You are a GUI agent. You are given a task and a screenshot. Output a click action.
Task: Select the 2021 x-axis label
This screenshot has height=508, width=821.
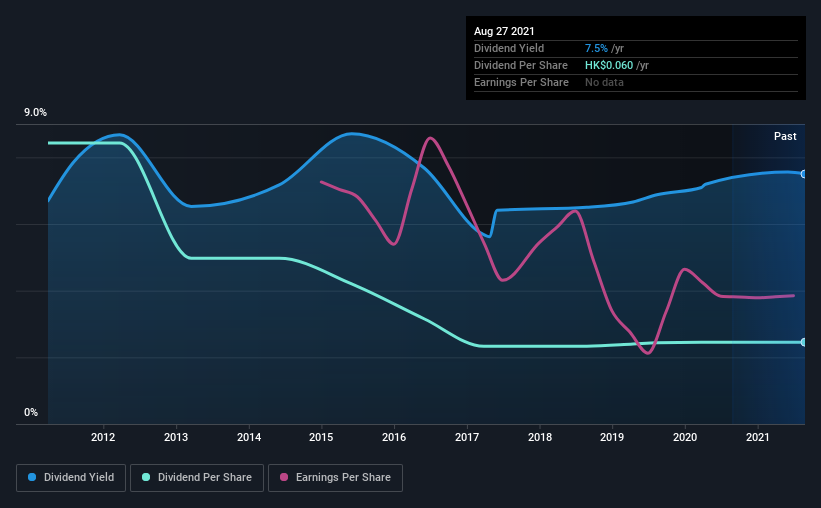[758, 437]
